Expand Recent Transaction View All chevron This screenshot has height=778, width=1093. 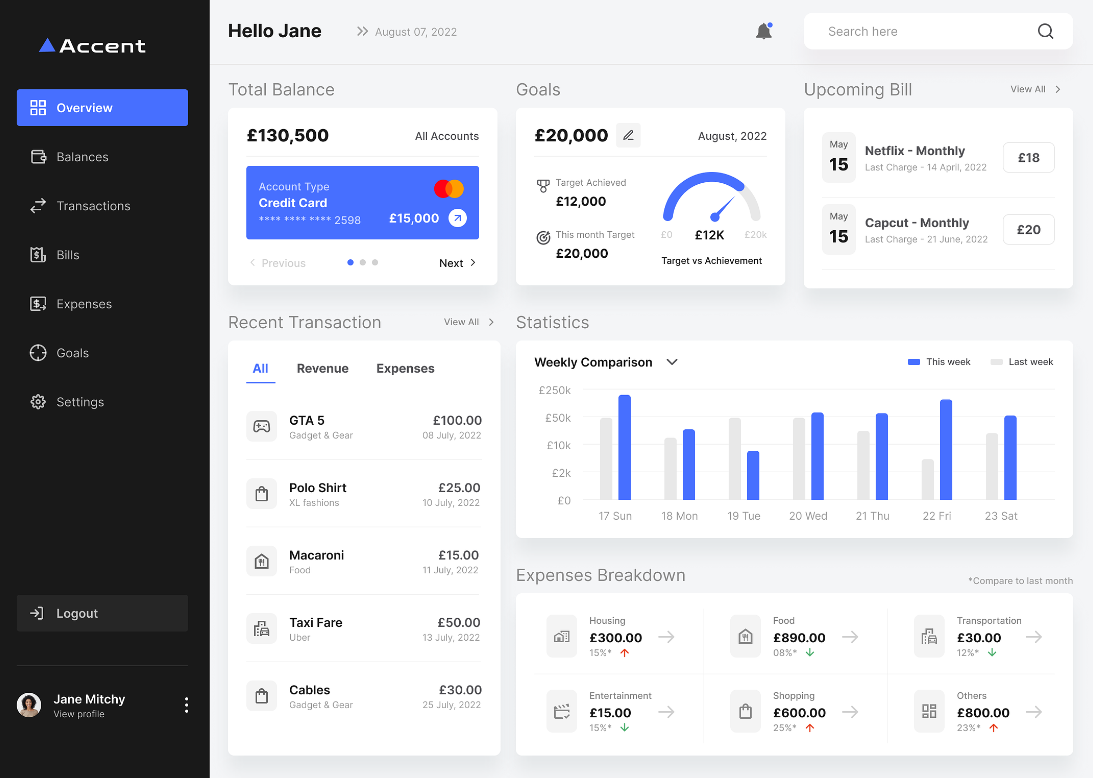(x=491, y=322)
